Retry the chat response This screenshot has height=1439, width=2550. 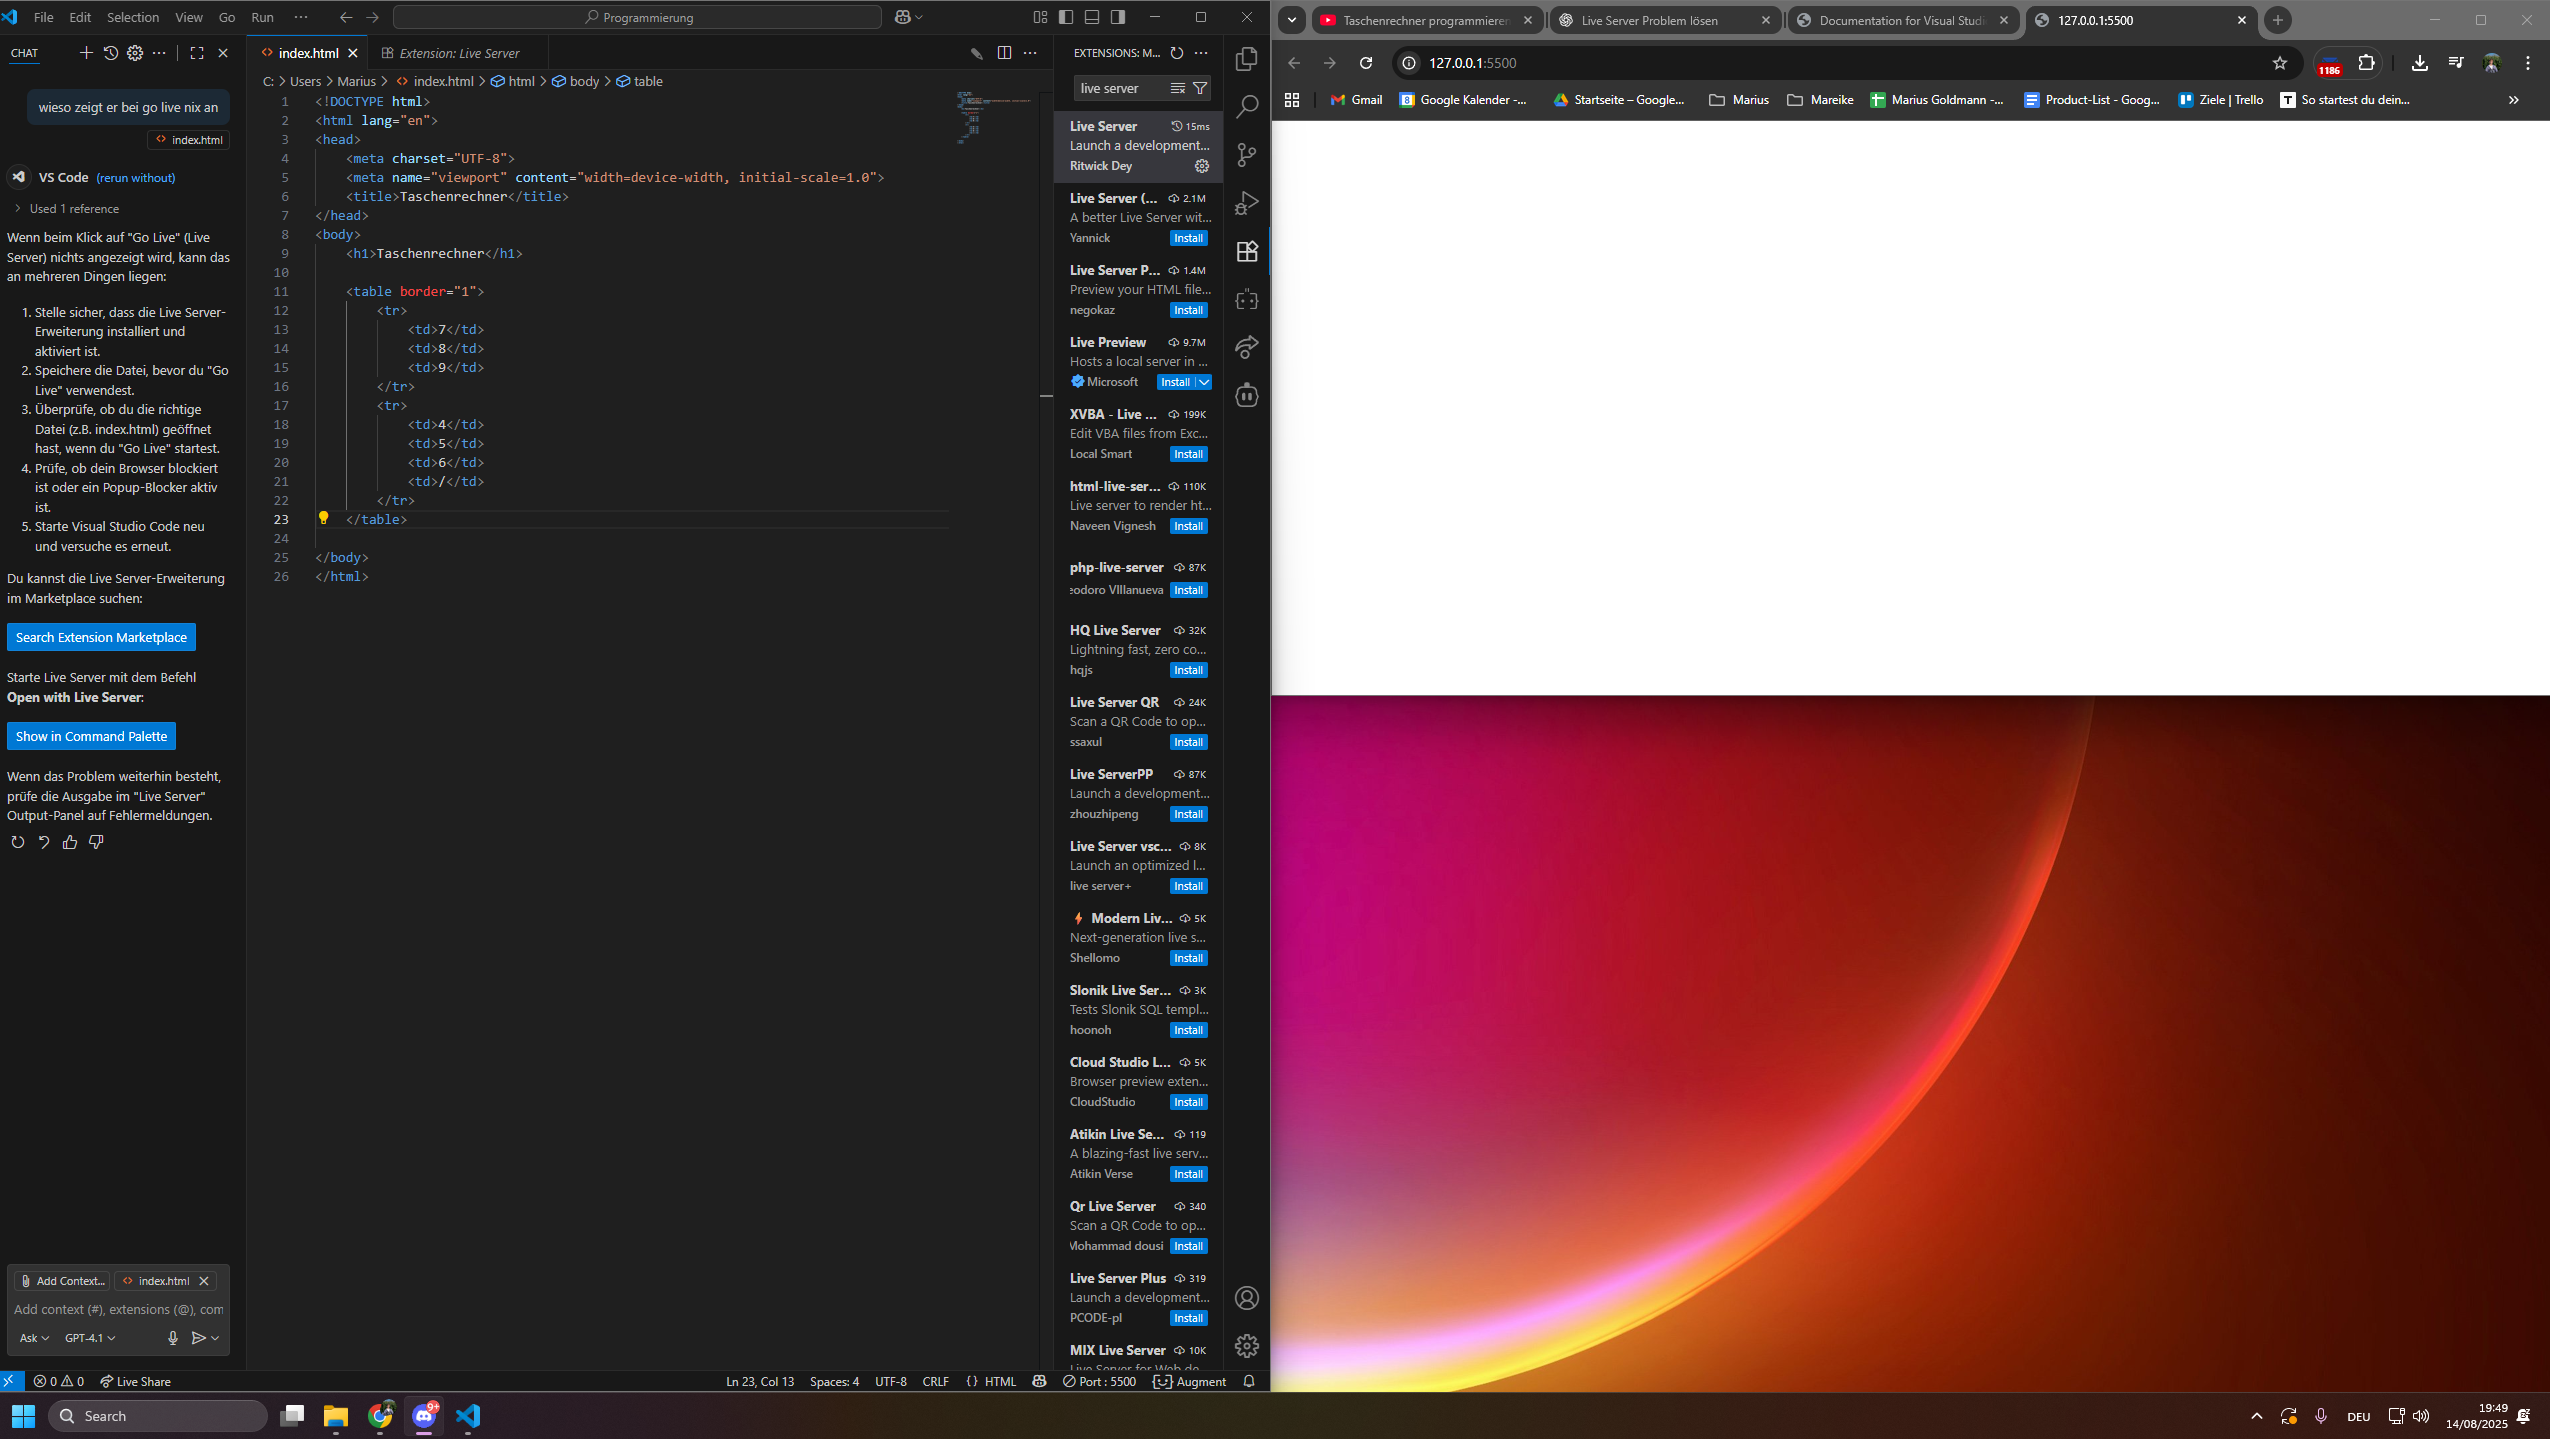pyautogui.click(x=18, y=842)
